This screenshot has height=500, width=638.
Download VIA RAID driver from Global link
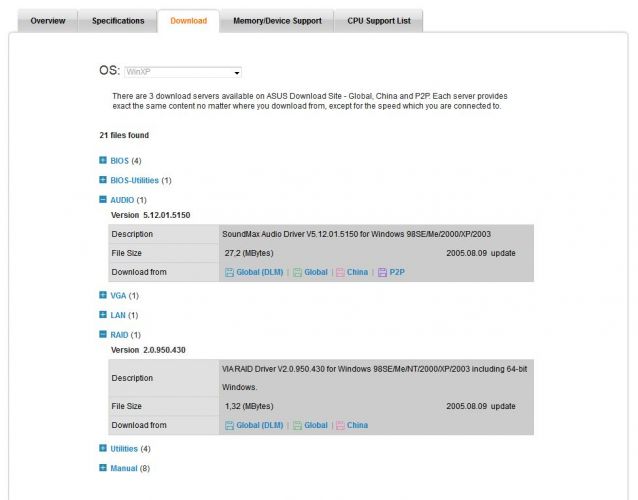(x=316, y=425)
